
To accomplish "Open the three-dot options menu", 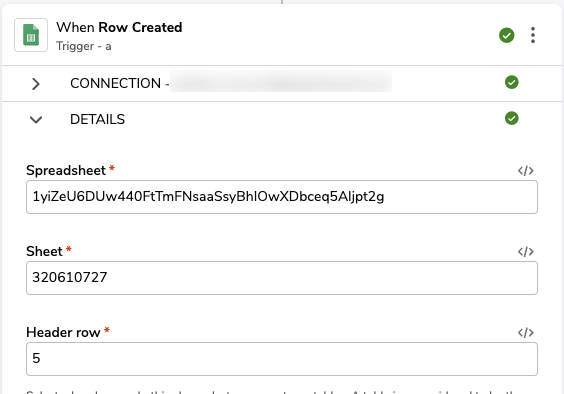I will (533, 35).
